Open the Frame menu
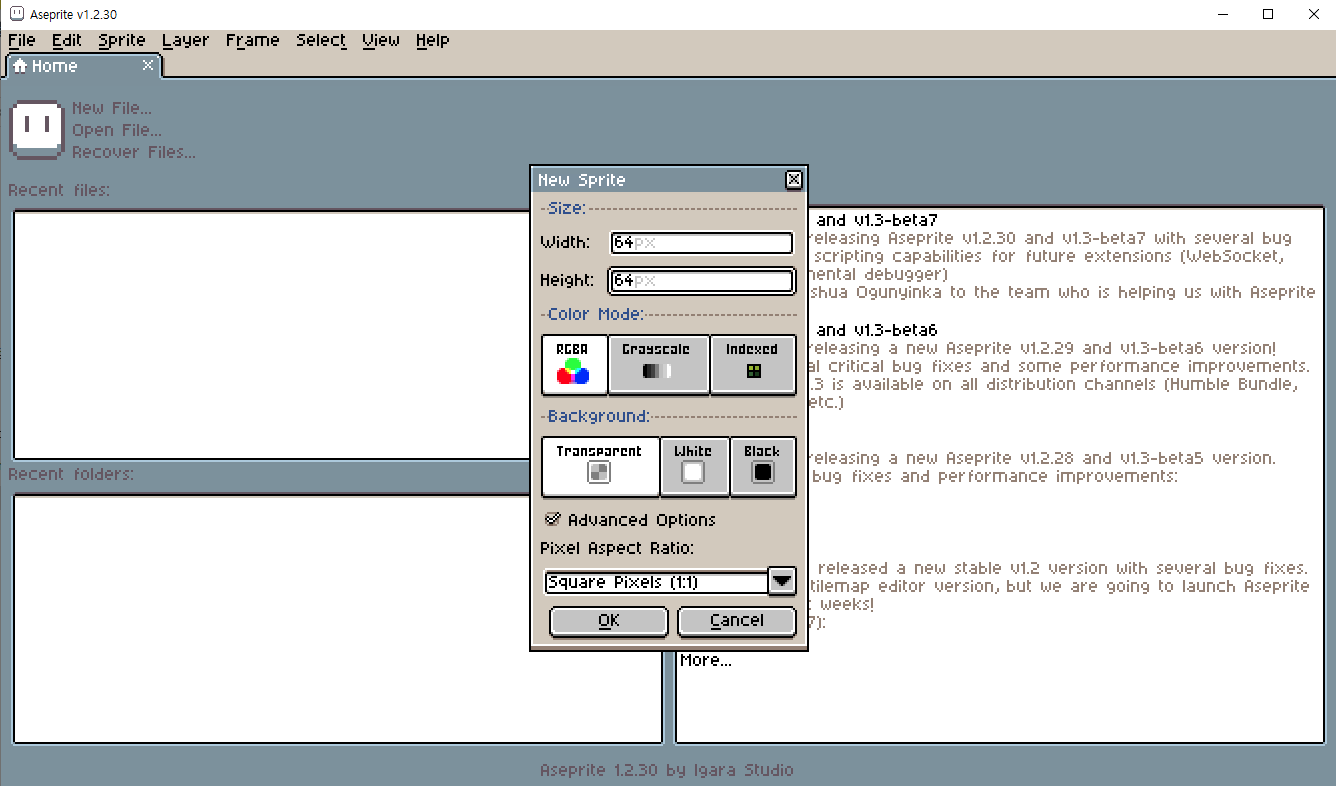The height and width of the screenshot is (786, 1336). pyautogui.click(x=253, y=40)
